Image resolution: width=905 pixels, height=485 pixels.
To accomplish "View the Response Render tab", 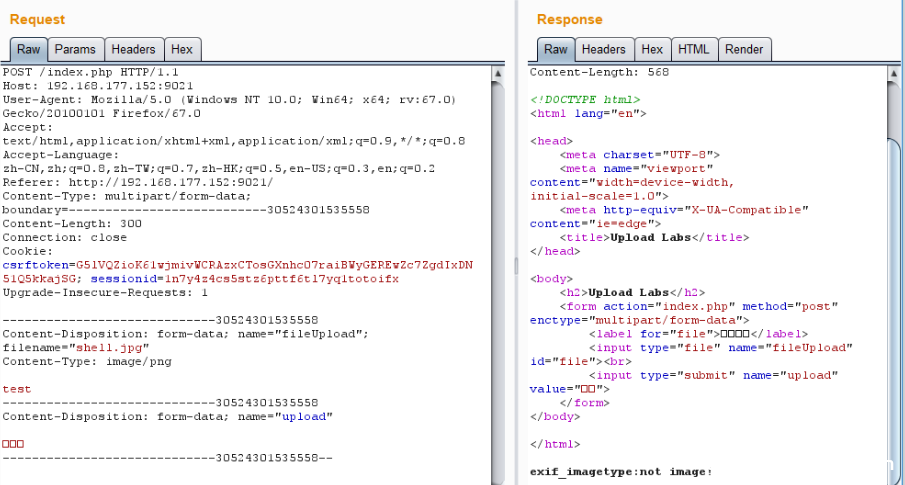I will [743, 49].
